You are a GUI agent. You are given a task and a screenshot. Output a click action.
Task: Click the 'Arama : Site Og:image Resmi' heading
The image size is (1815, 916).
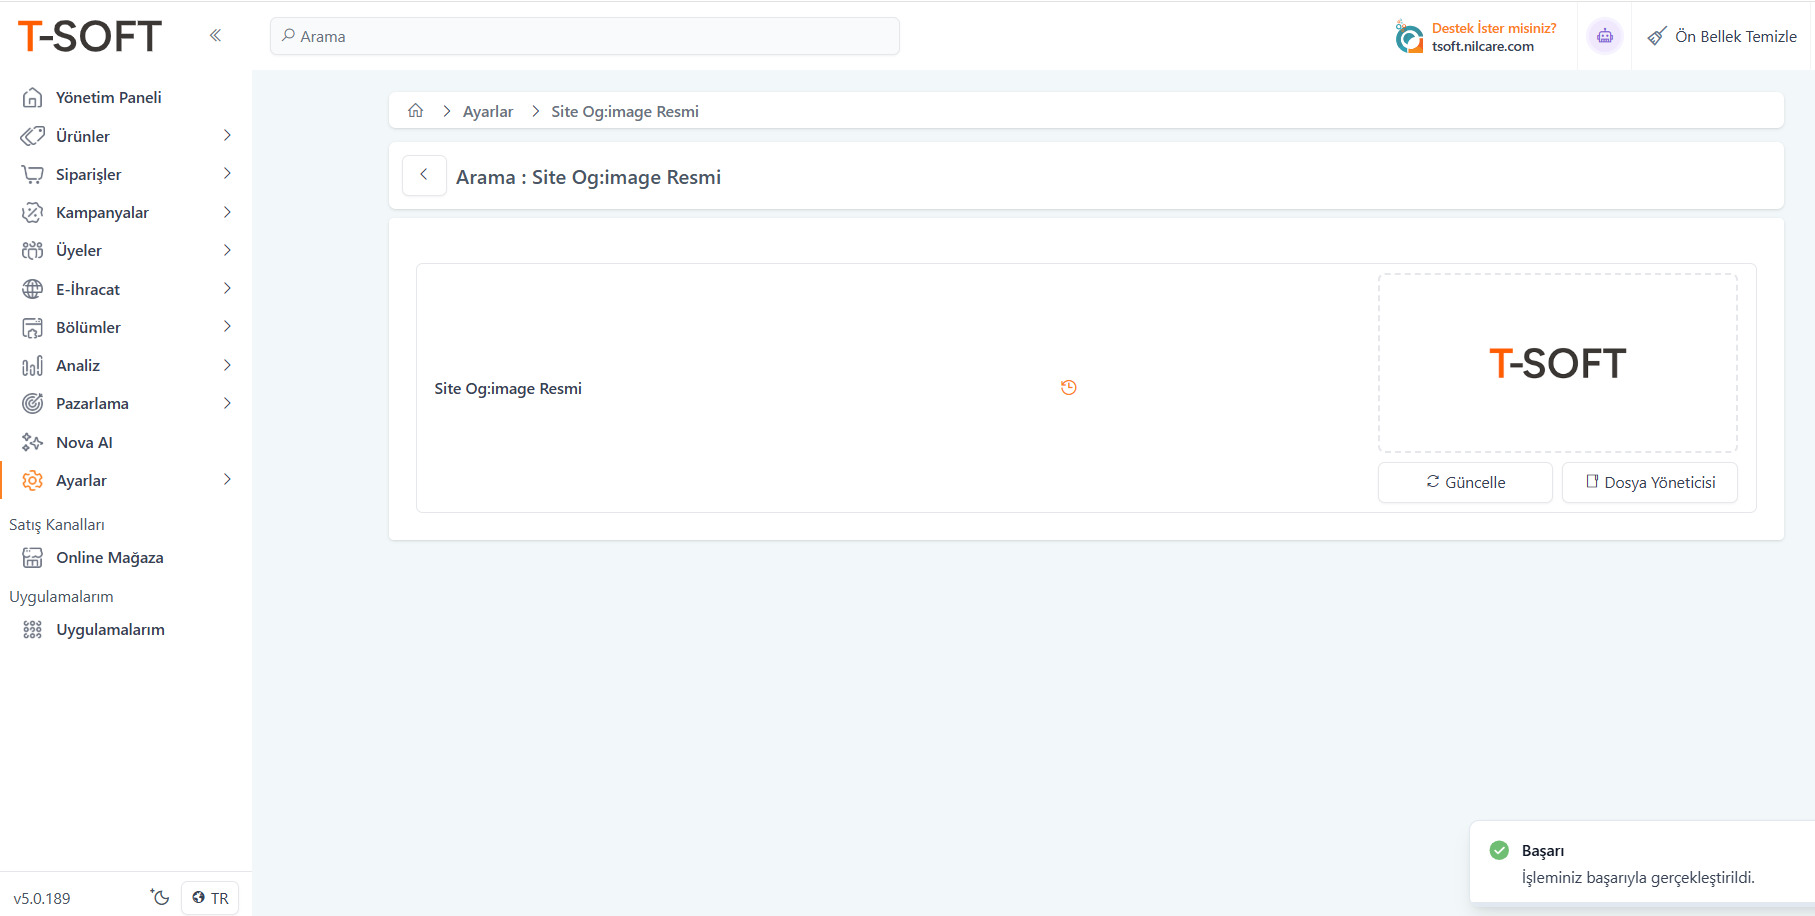coord(588,177)
